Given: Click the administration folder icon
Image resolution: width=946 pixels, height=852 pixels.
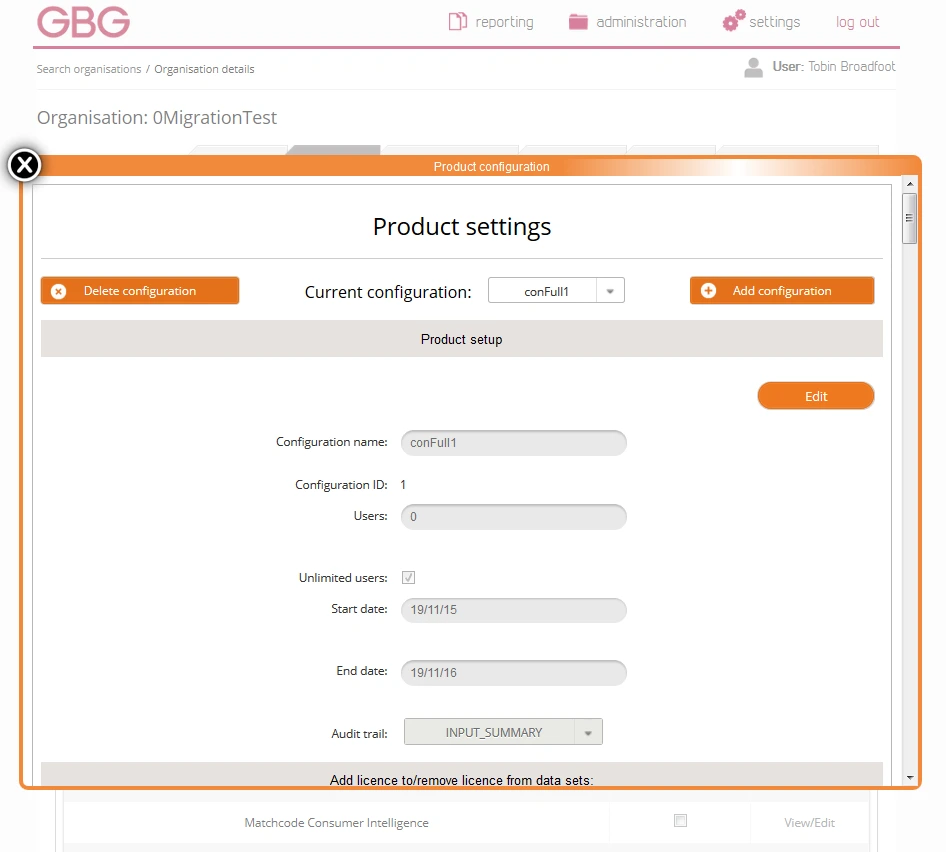Looking at the screenshot, I should tap(576, 20).
